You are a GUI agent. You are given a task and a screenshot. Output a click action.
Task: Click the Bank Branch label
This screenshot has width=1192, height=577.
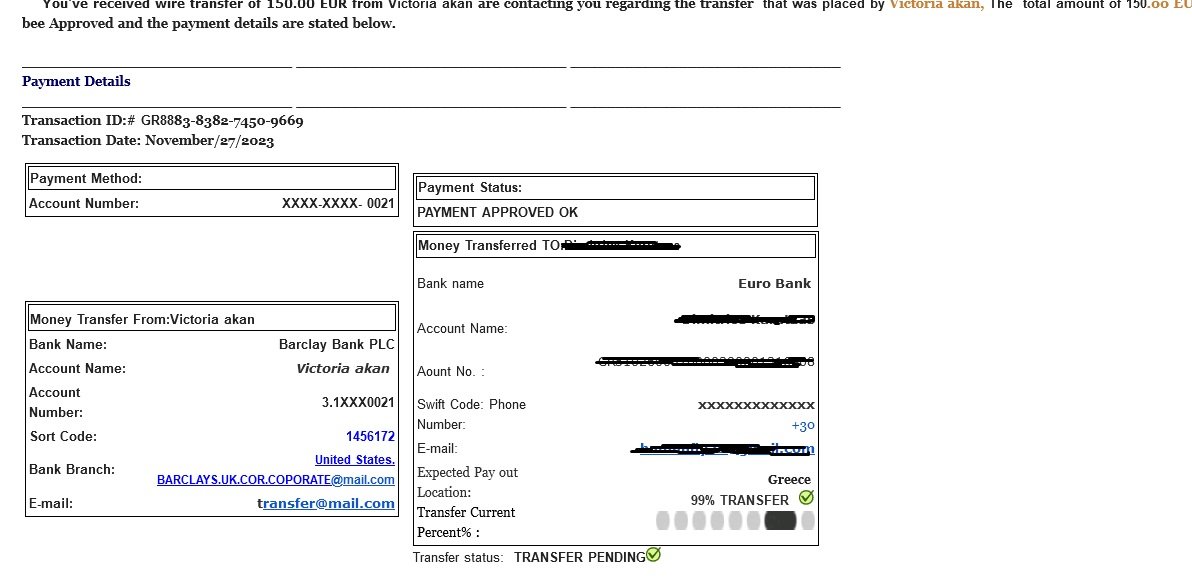(71, 470)
